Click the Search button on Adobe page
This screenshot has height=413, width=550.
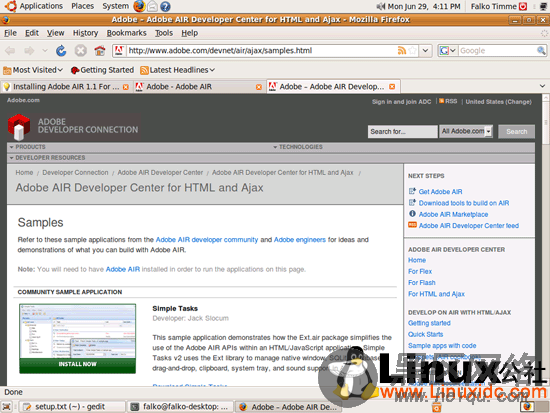pyautogui.click(x=516, y=132)
